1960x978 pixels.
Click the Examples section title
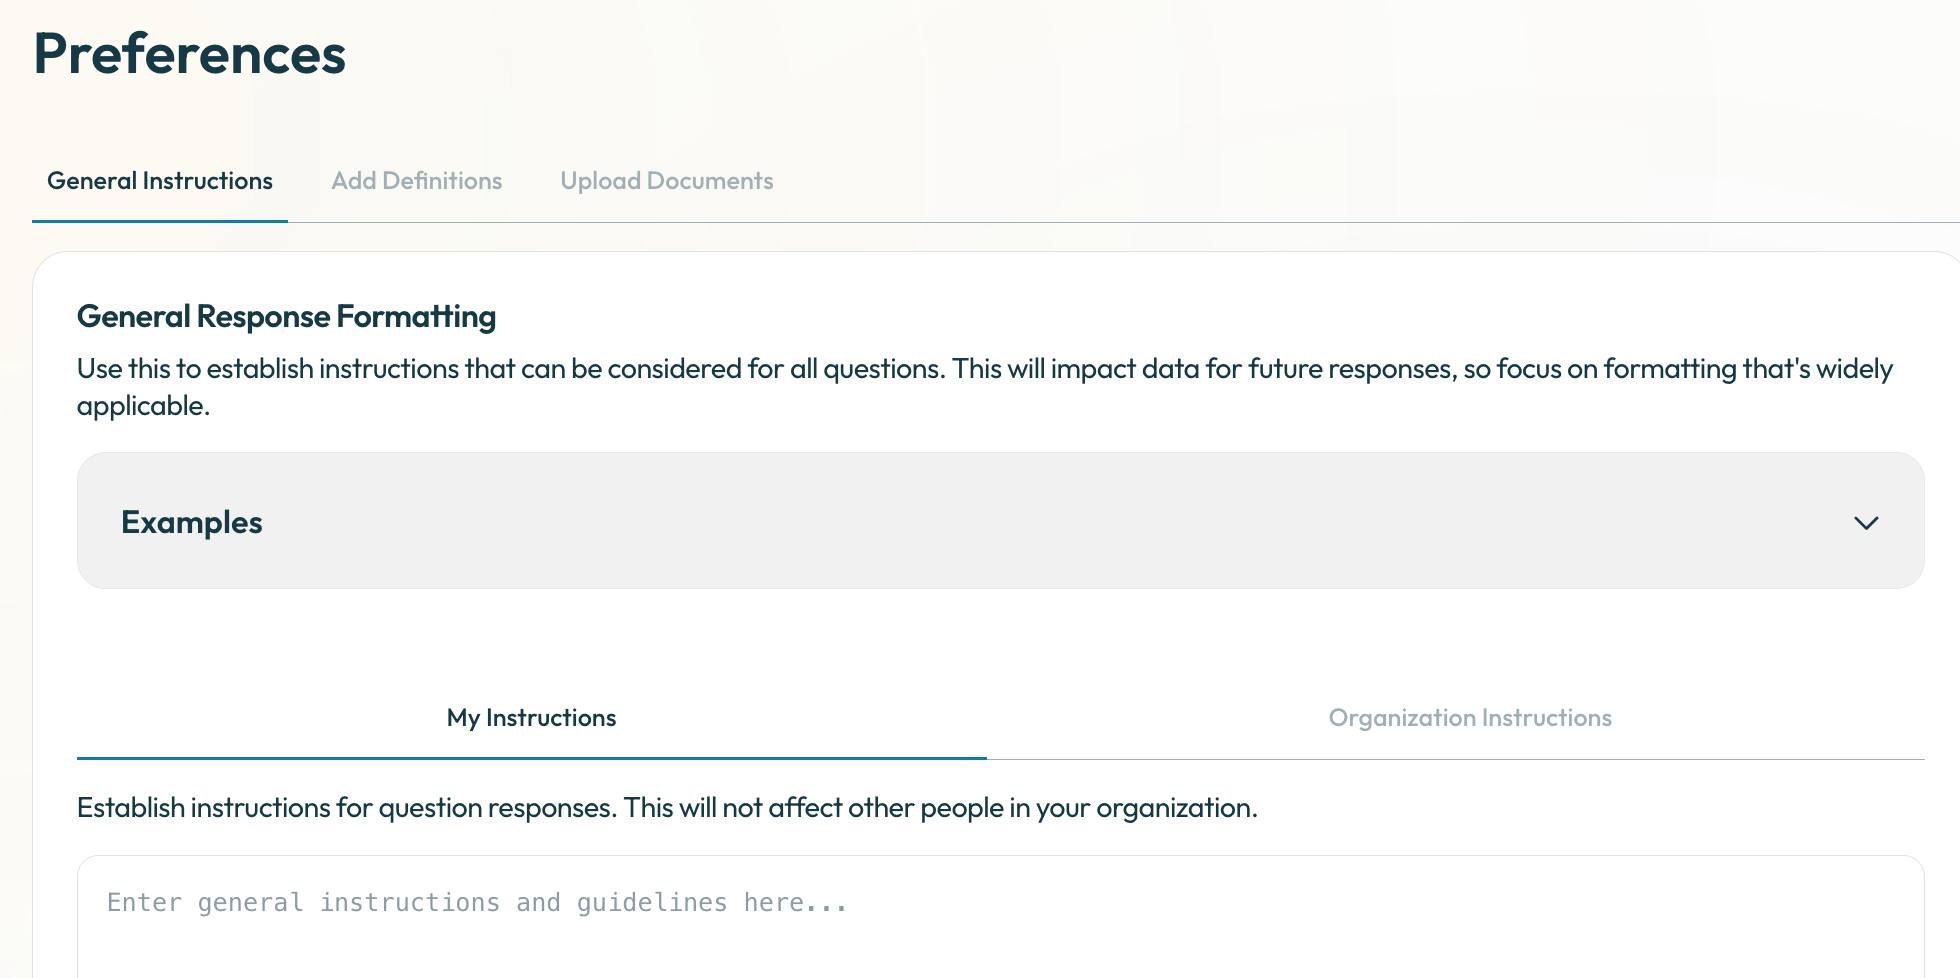click(x=192, y=522)
